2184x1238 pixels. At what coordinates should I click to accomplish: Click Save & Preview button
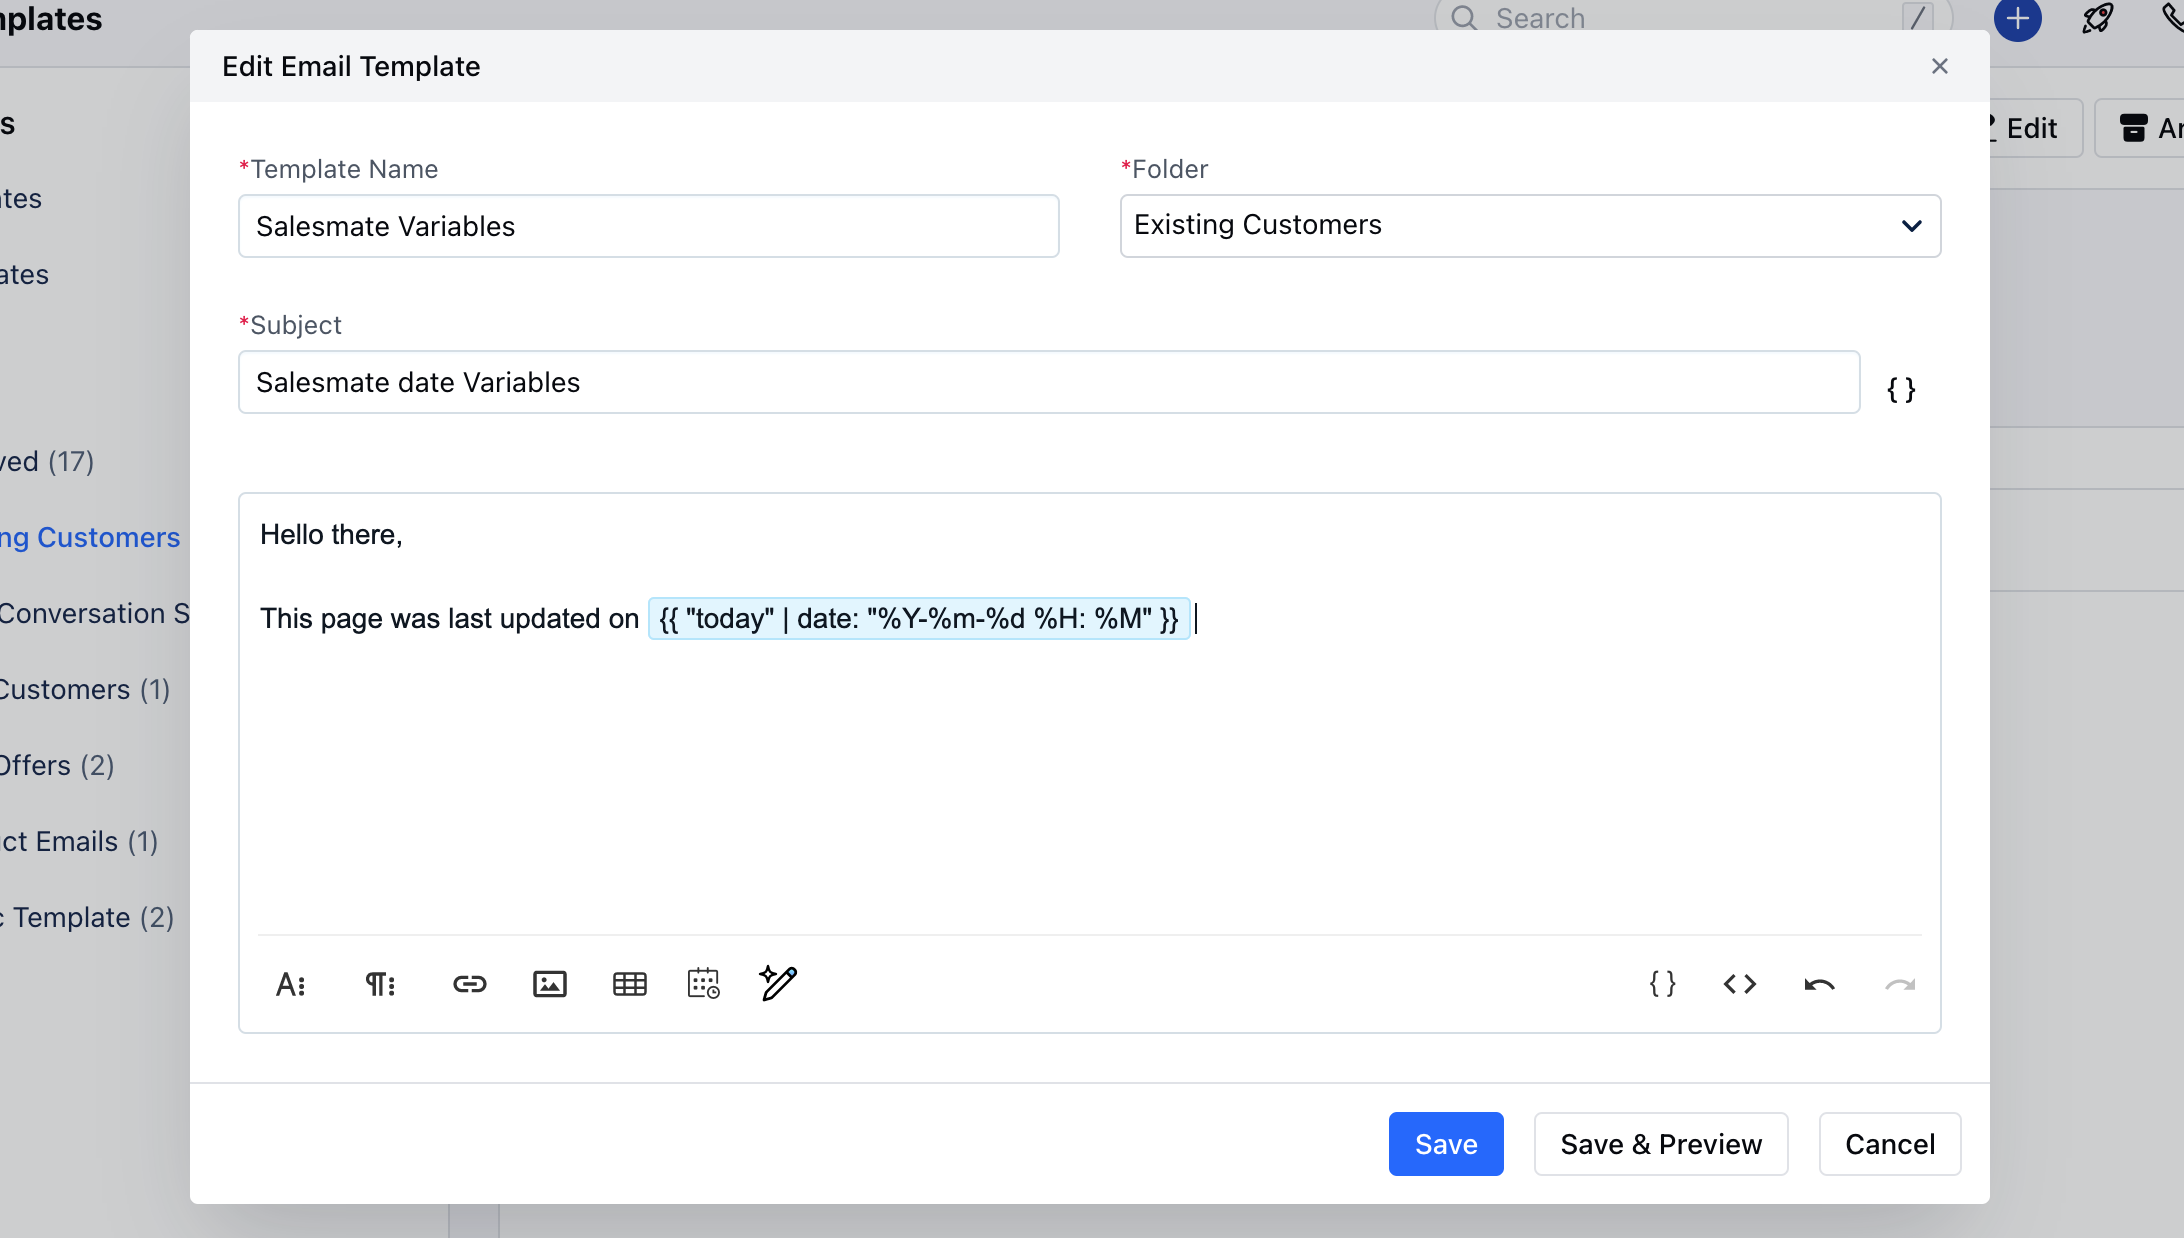(1661, 1144)
